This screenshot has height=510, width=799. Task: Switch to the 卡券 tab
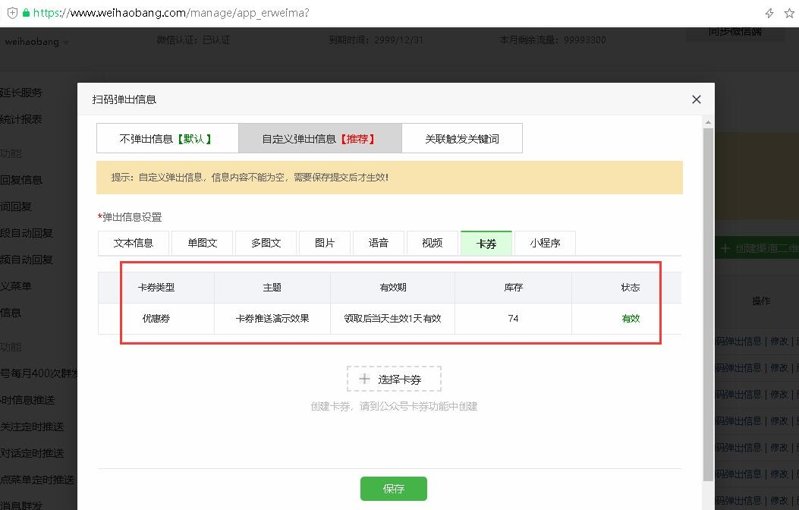(486, 243)
